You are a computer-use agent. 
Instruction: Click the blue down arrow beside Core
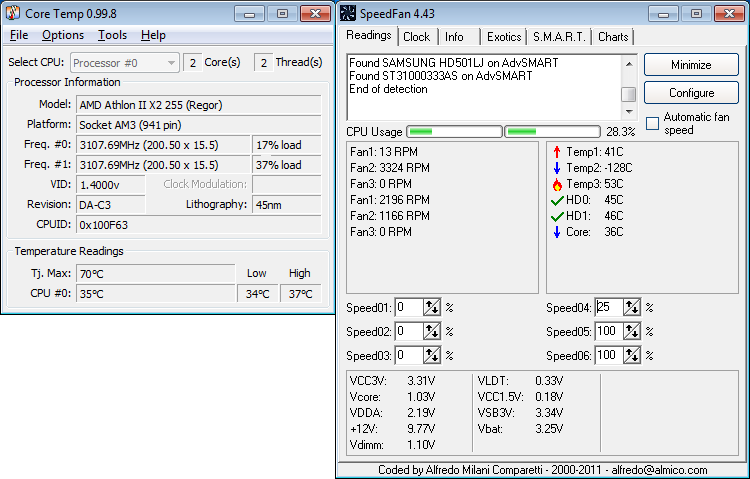click(557, 232)
